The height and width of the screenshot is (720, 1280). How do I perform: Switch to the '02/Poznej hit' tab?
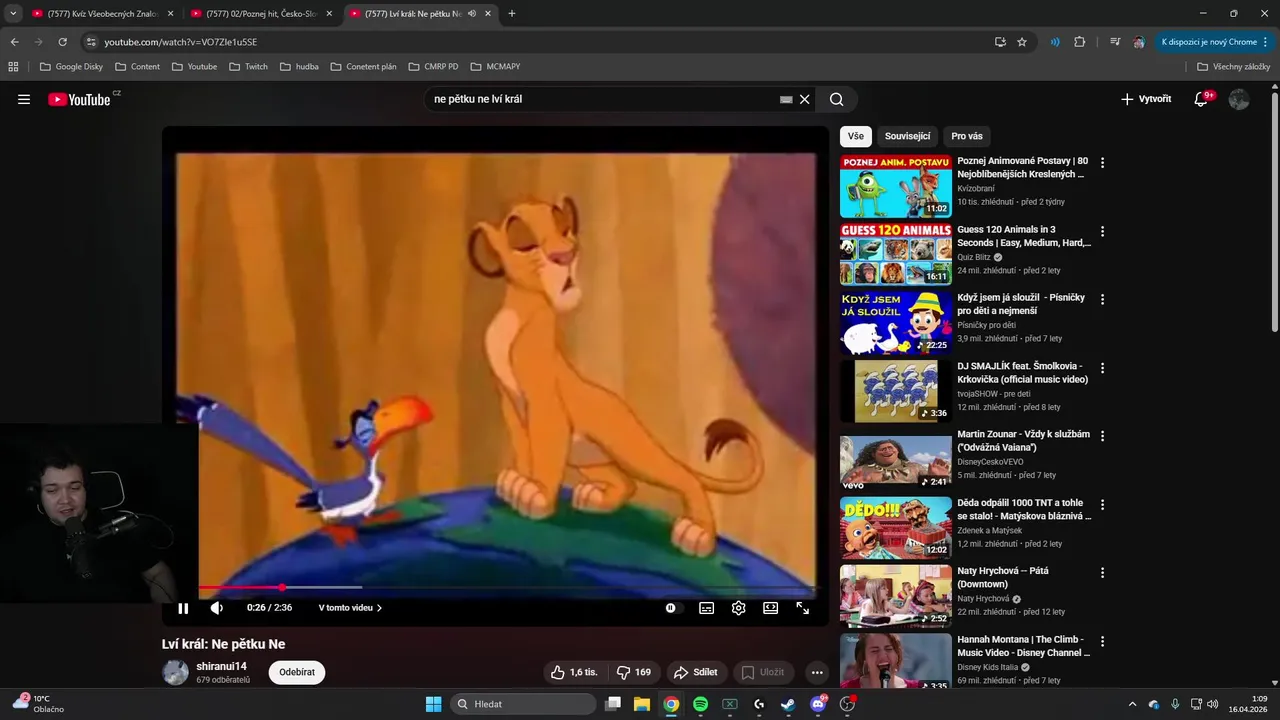261,14
